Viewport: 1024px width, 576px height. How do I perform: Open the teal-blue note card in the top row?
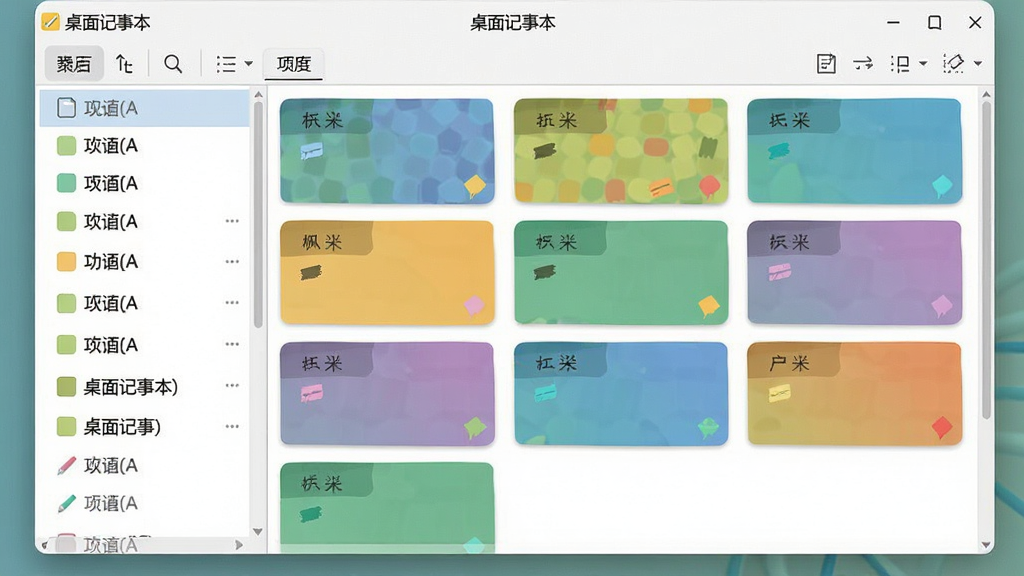point(854,151)
